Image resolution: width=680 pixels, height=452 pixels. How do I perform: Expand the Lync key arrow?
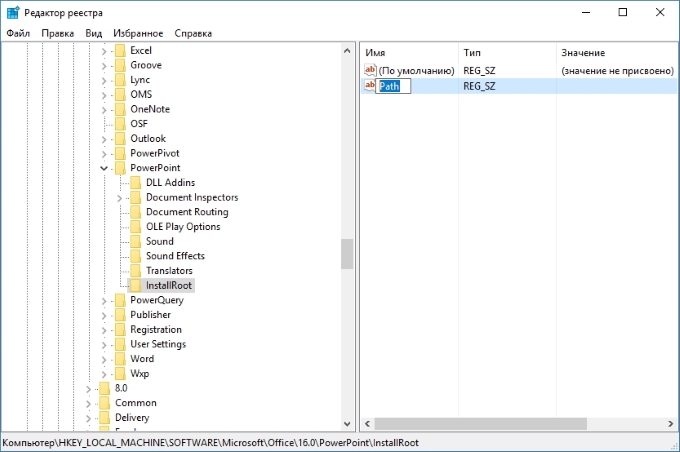[x=104, y=81]
